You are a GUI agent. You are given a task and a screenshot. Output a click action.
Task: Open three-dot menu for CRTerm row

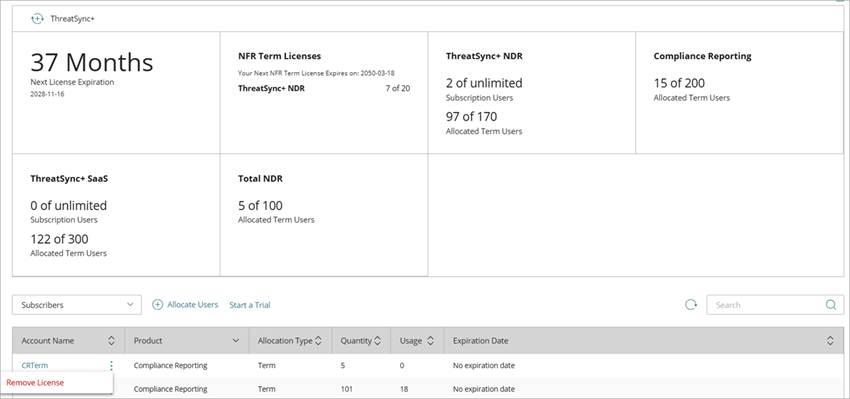coord(111,365)
